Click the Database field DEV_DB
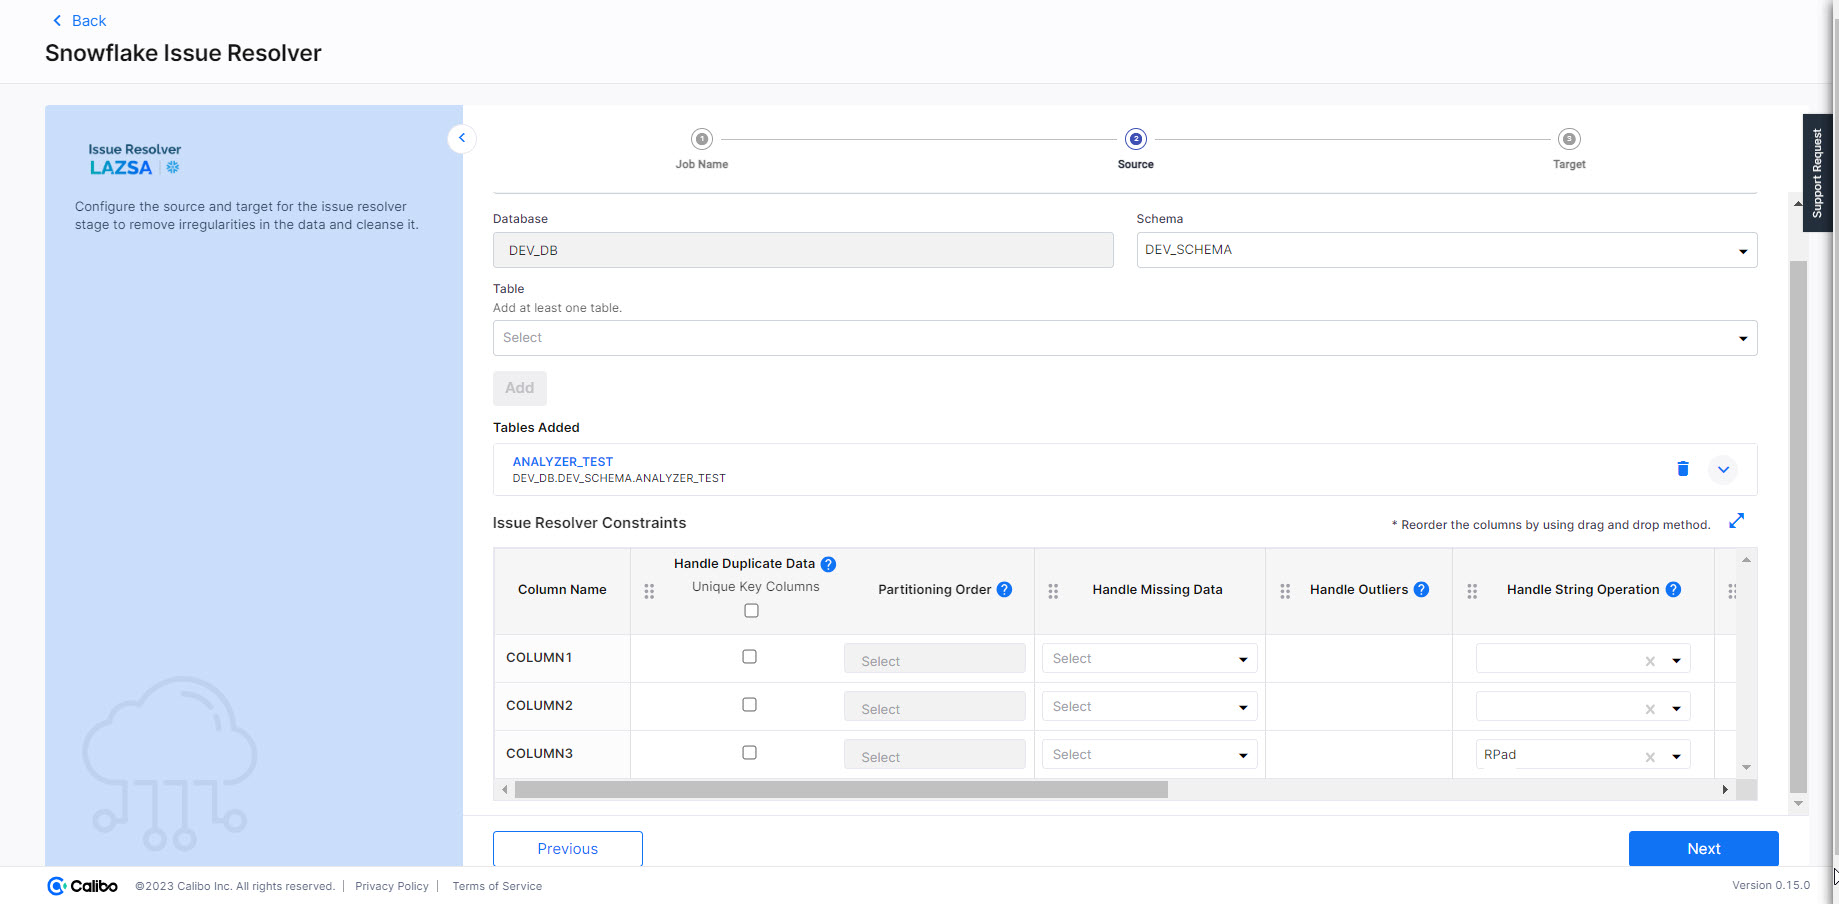The height and width of the screenshot is (904, 1839). (x=803, y=250)
